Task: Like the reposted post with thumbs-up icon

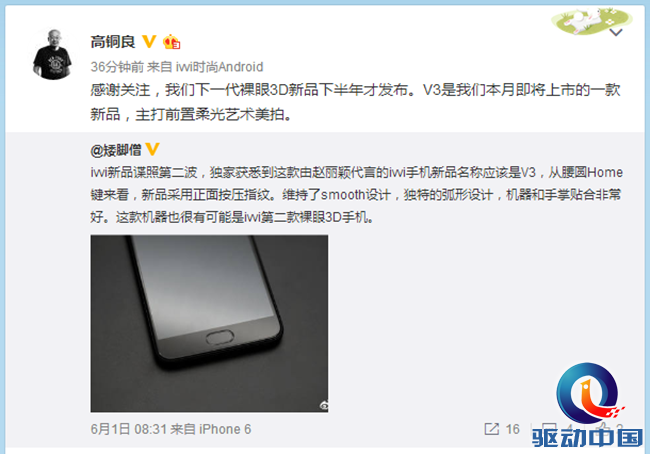Action: click(603, 429)
